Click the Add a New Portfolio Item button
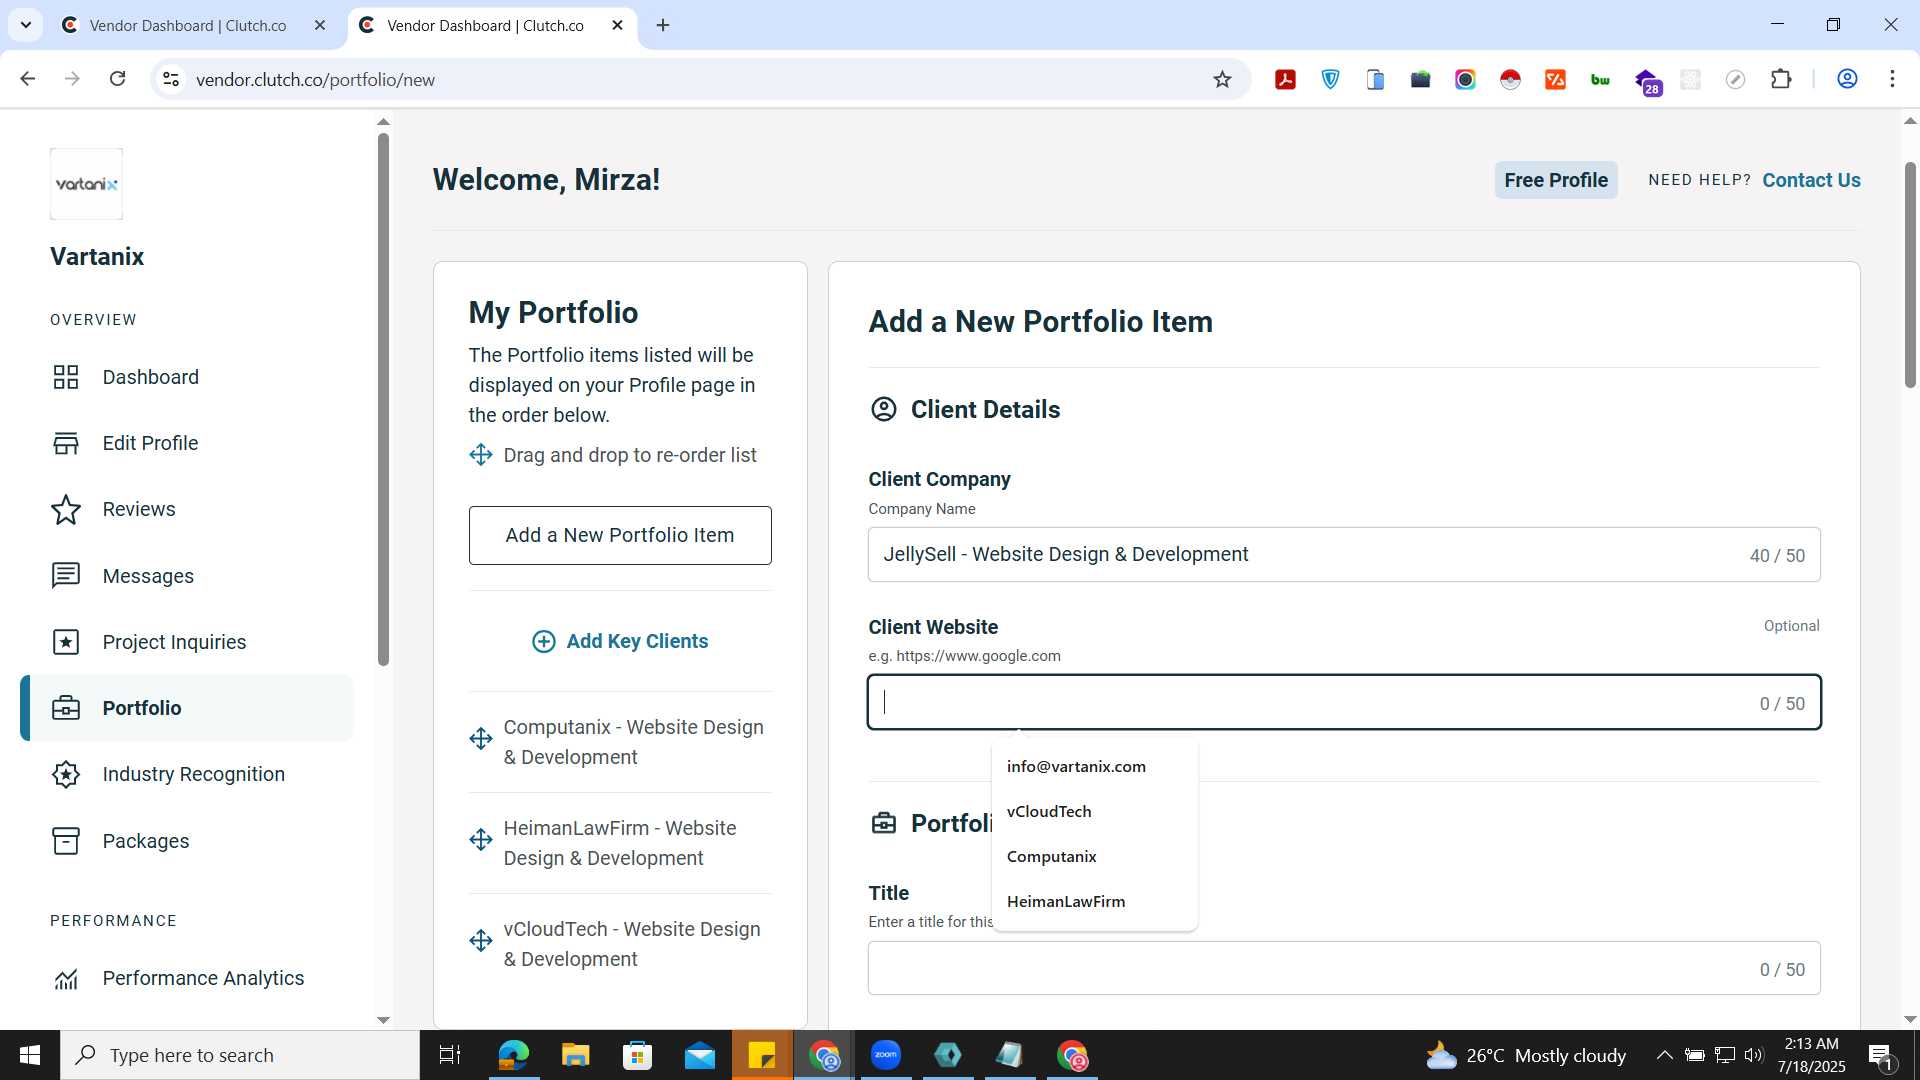Viewport: 1920px width, 1080px height. tap(620, 535)
